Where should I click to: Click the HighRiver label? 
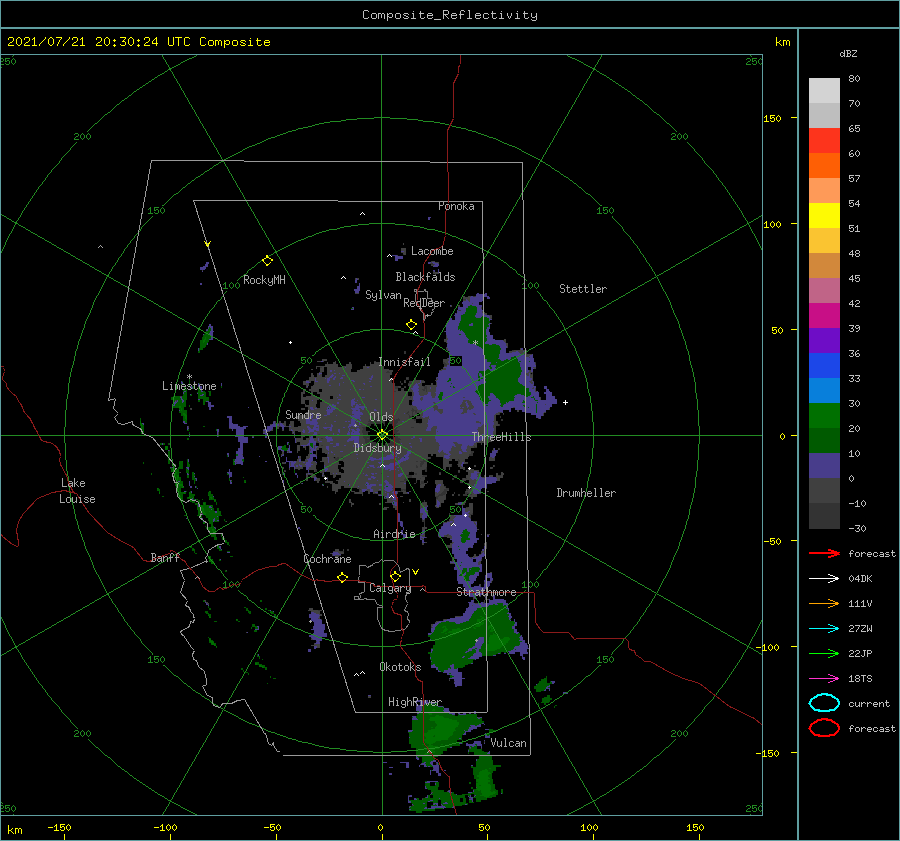click(x=415, y=702)
